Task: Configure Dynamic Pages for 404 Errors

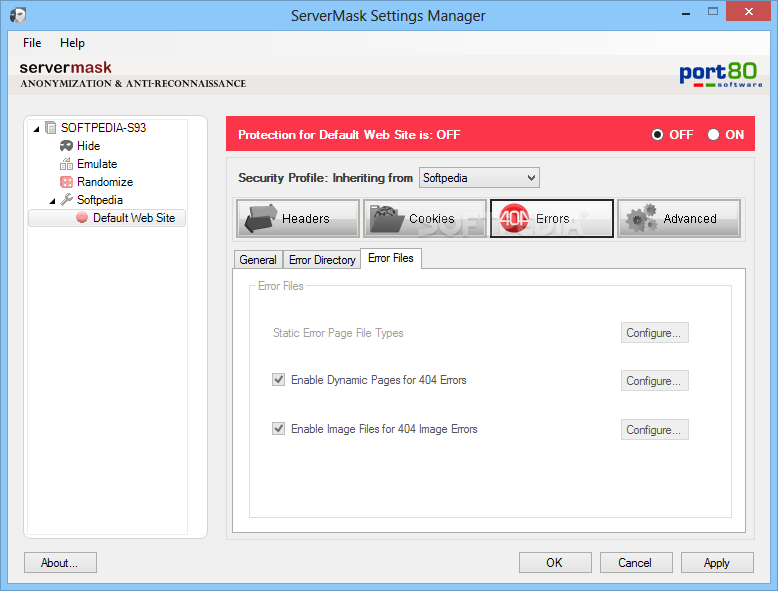Action: (654, 381)
